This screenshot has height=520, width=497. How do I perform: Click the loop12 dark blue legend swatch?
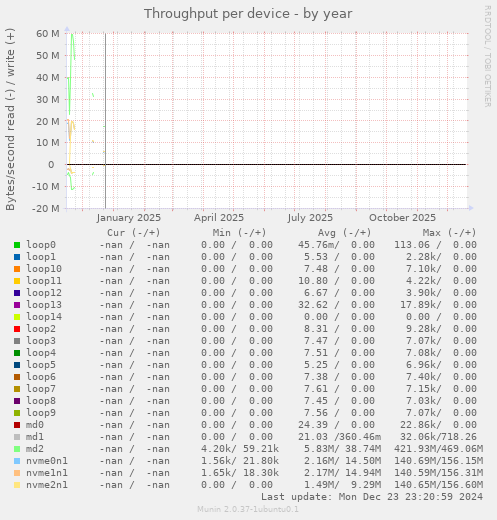[x=17, y=293]
